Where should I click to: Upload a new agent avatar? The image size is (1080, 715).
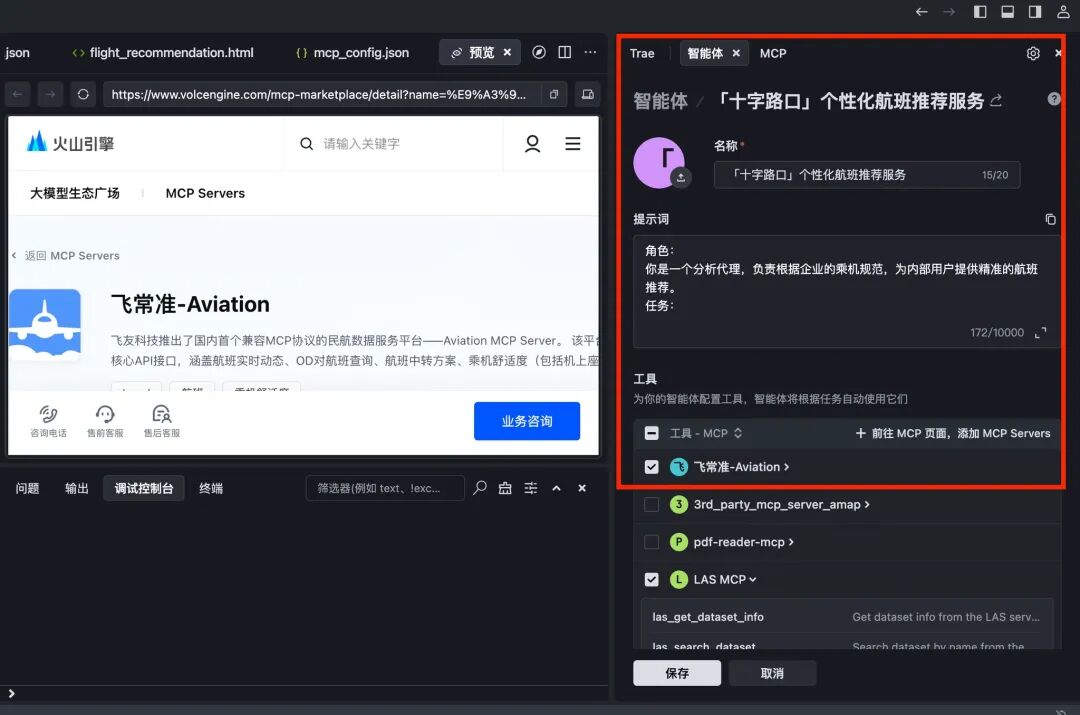(x=681, y=178)
